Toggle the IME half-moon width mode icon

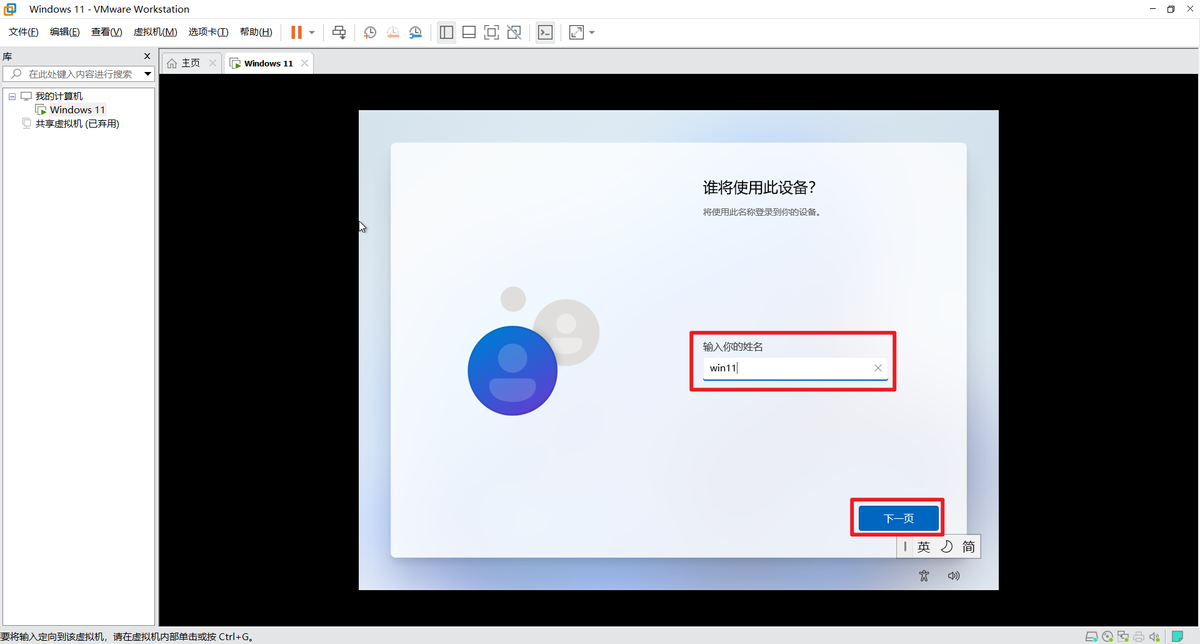click(947, 547)
